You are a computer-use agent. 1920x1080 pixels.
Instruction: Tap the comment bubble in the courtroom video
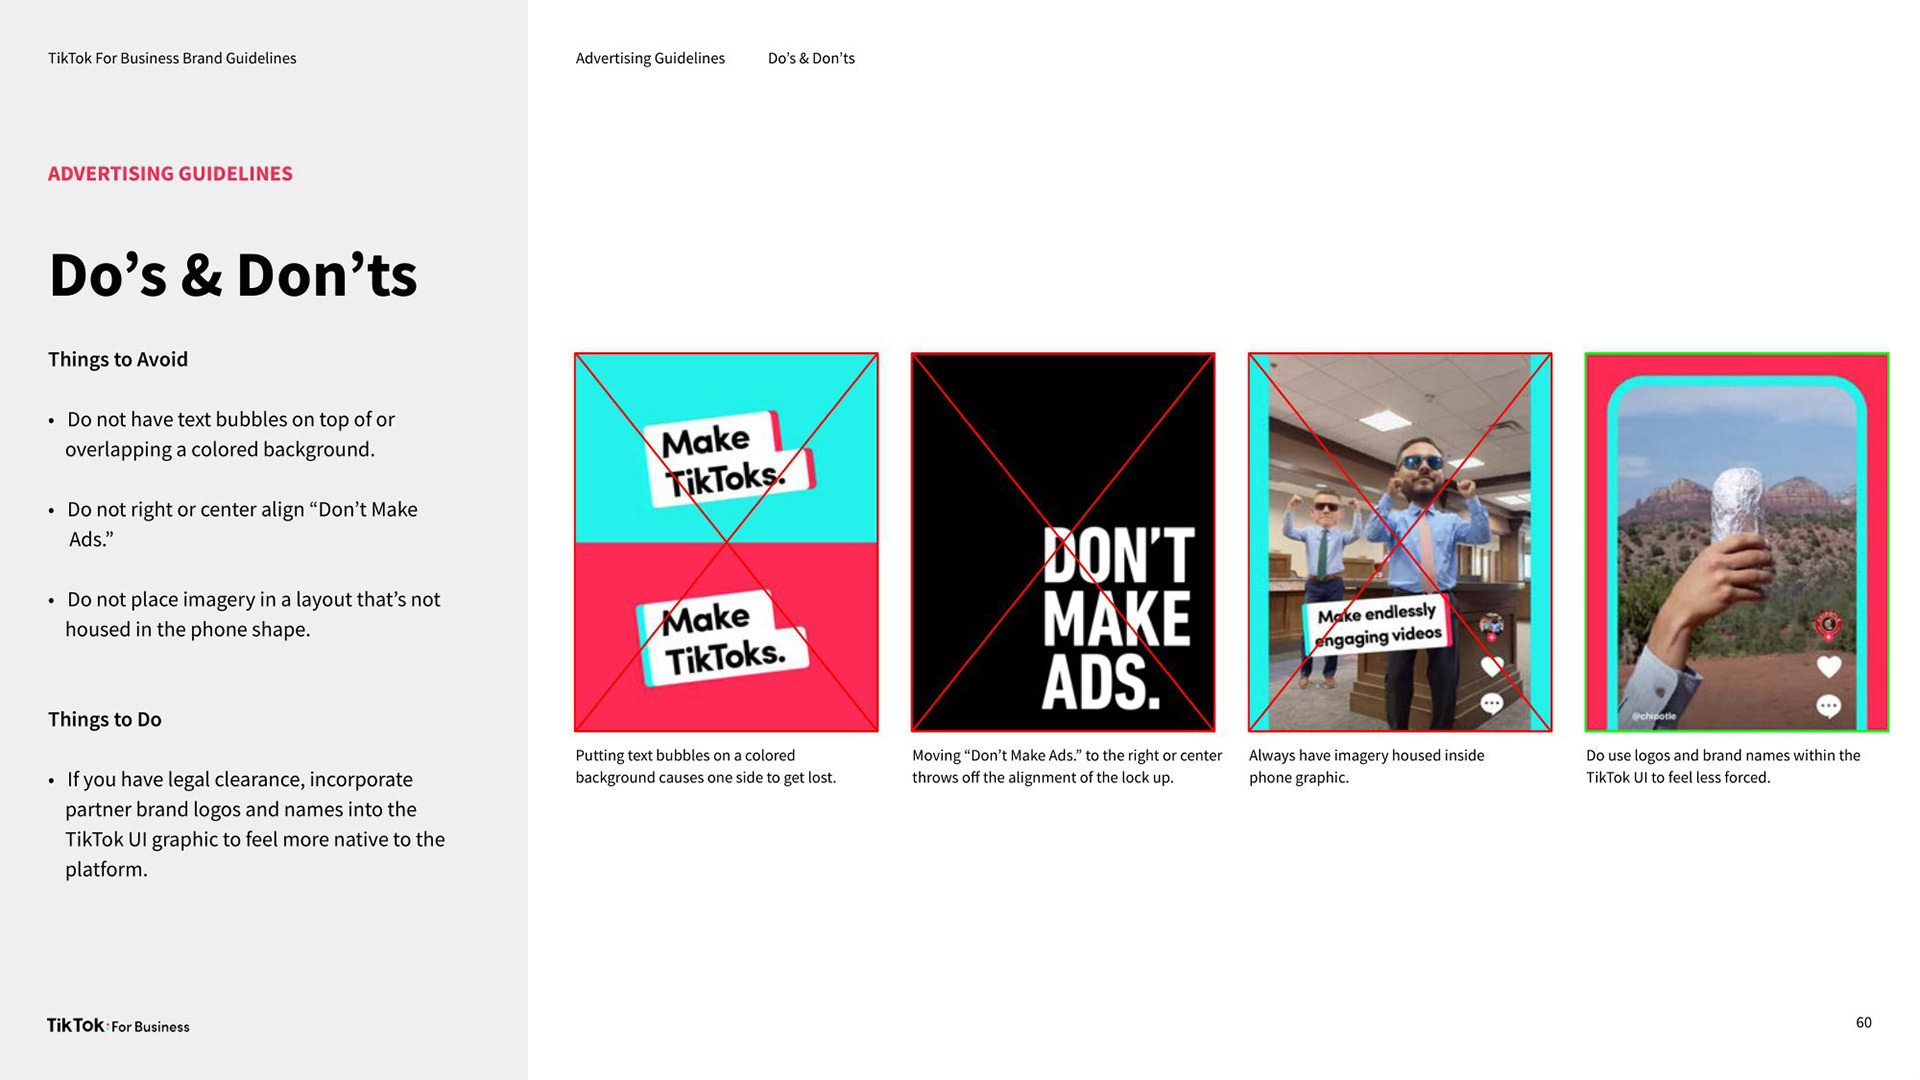click(1492, 704)
